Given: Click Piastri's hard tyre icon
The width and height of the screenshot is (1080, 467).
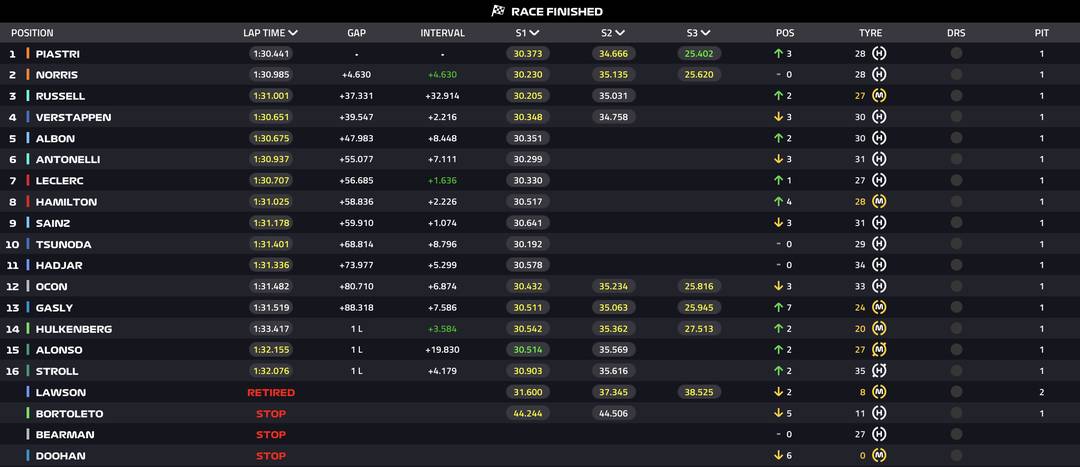Looking at the screenshot, I should [879, 53].
